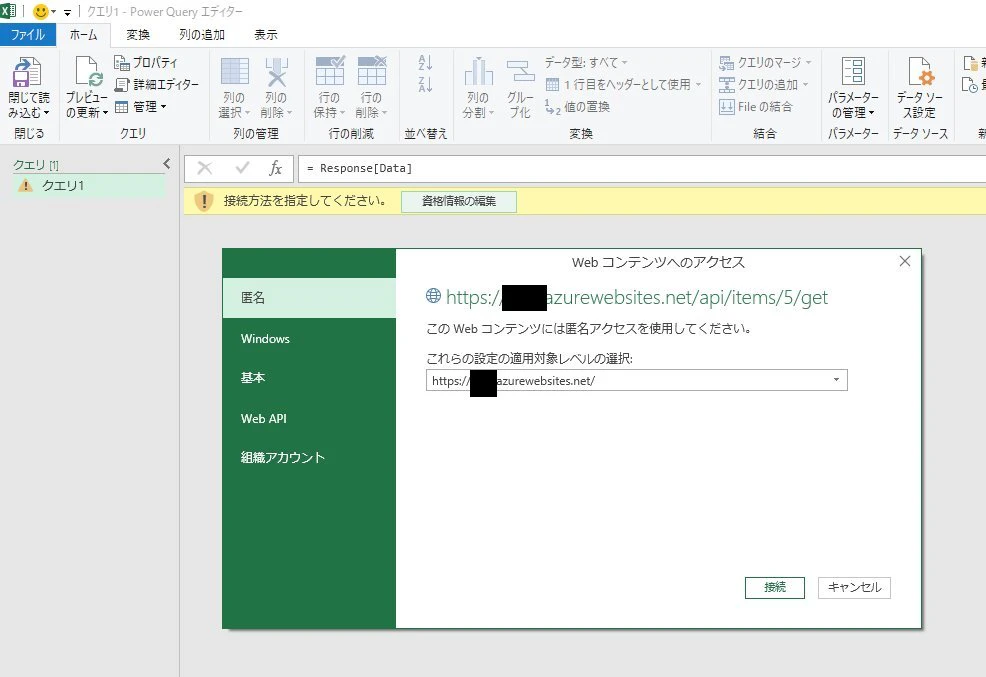Open the クエリの追加 dropdown
The width and height of the screenshot is (986, 677).
tap(763, 84)
